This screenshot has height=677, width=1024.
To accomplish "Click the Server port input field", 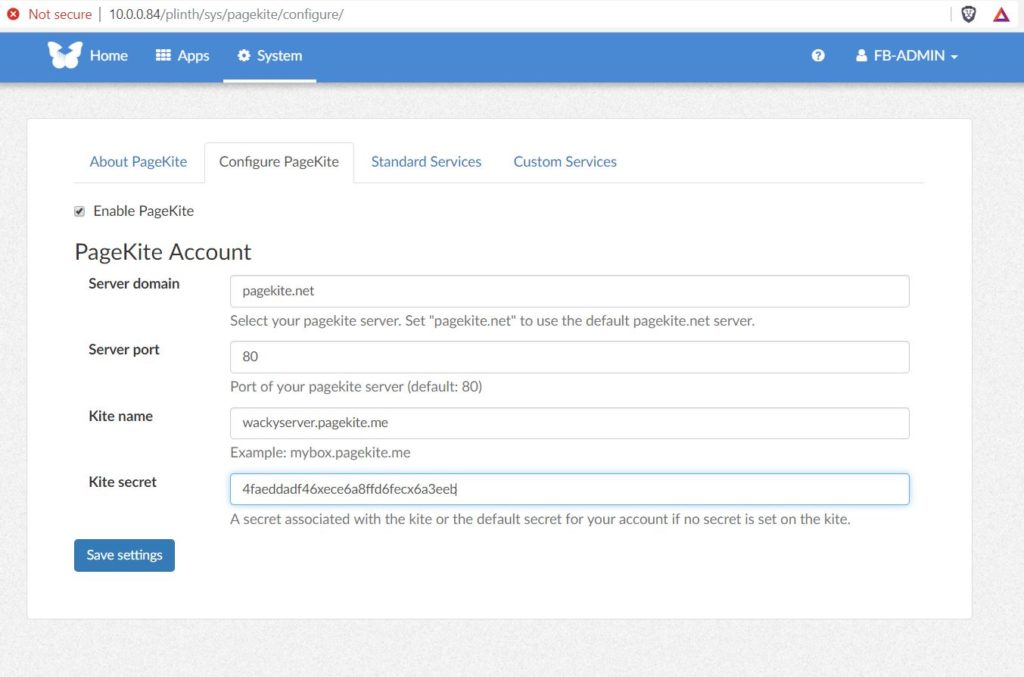I will pos(569,357).
